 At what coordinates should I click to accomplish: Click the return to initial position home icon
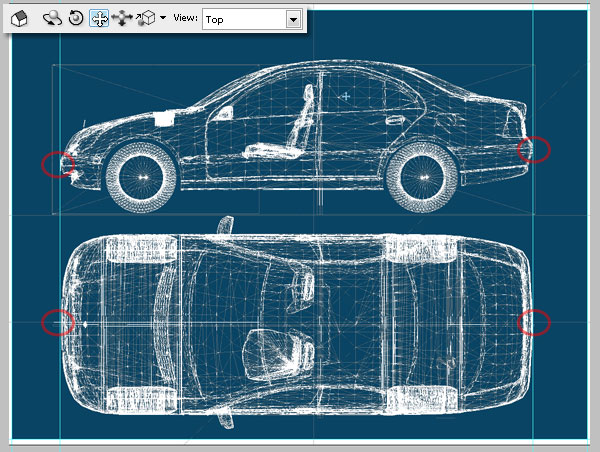[x=19, y=18]
